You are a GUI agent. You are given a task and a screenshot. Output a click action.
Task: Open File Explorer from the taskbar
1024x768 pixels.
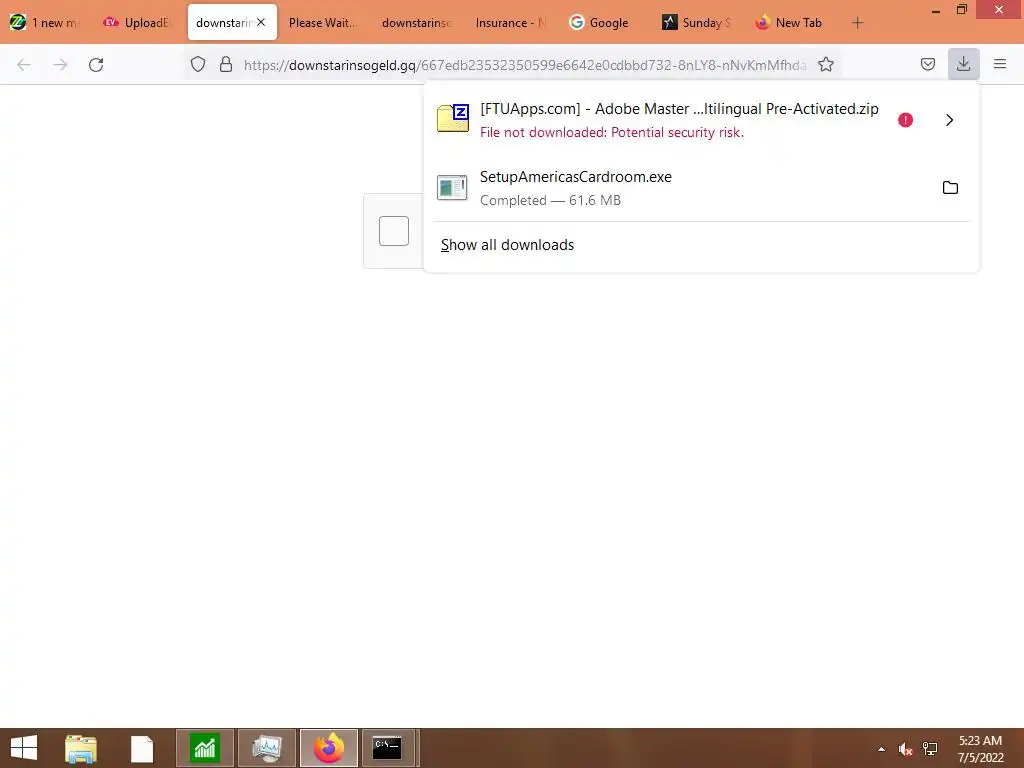[80, 748]
